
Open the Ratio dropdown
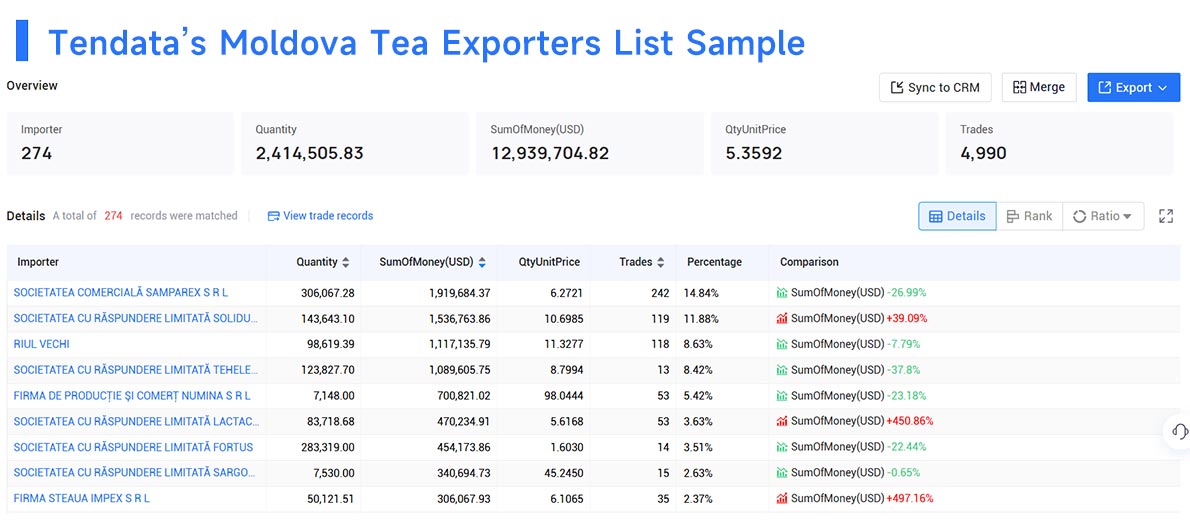coord(1103,216)
